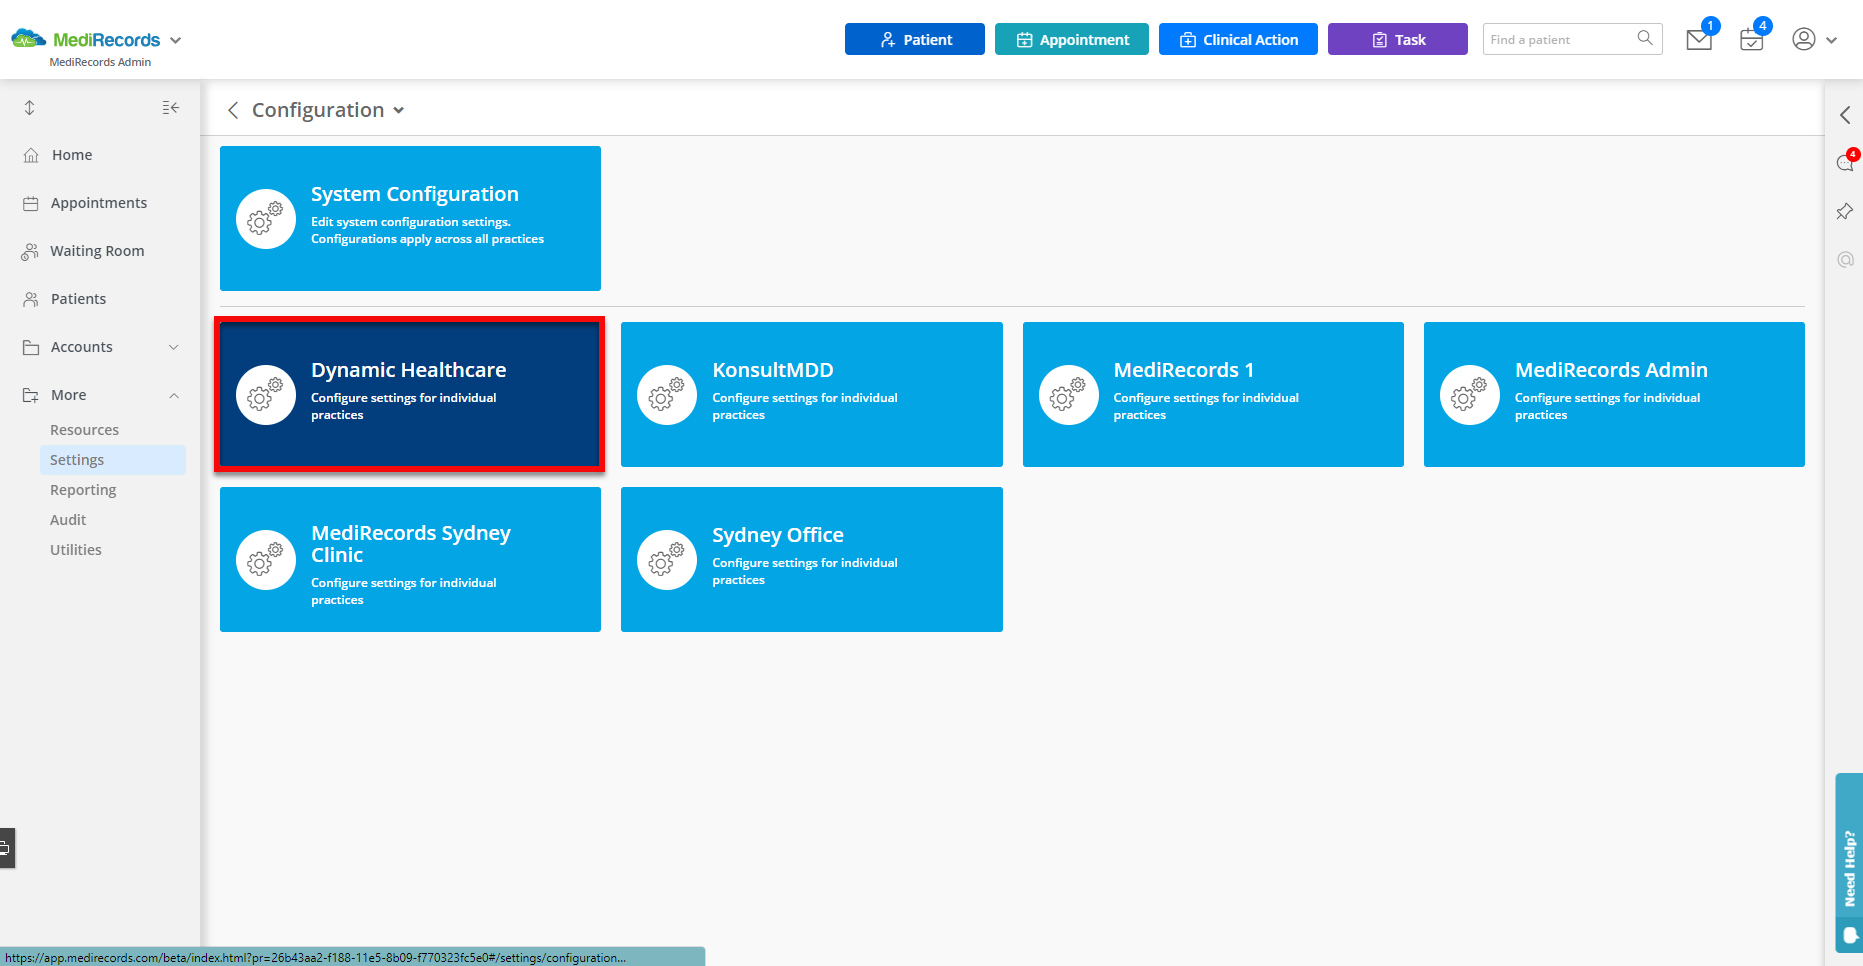Create a new Task
The height and width of the screenshot is (966, 1863).
pyautogui.click(x=1397, y=39)
